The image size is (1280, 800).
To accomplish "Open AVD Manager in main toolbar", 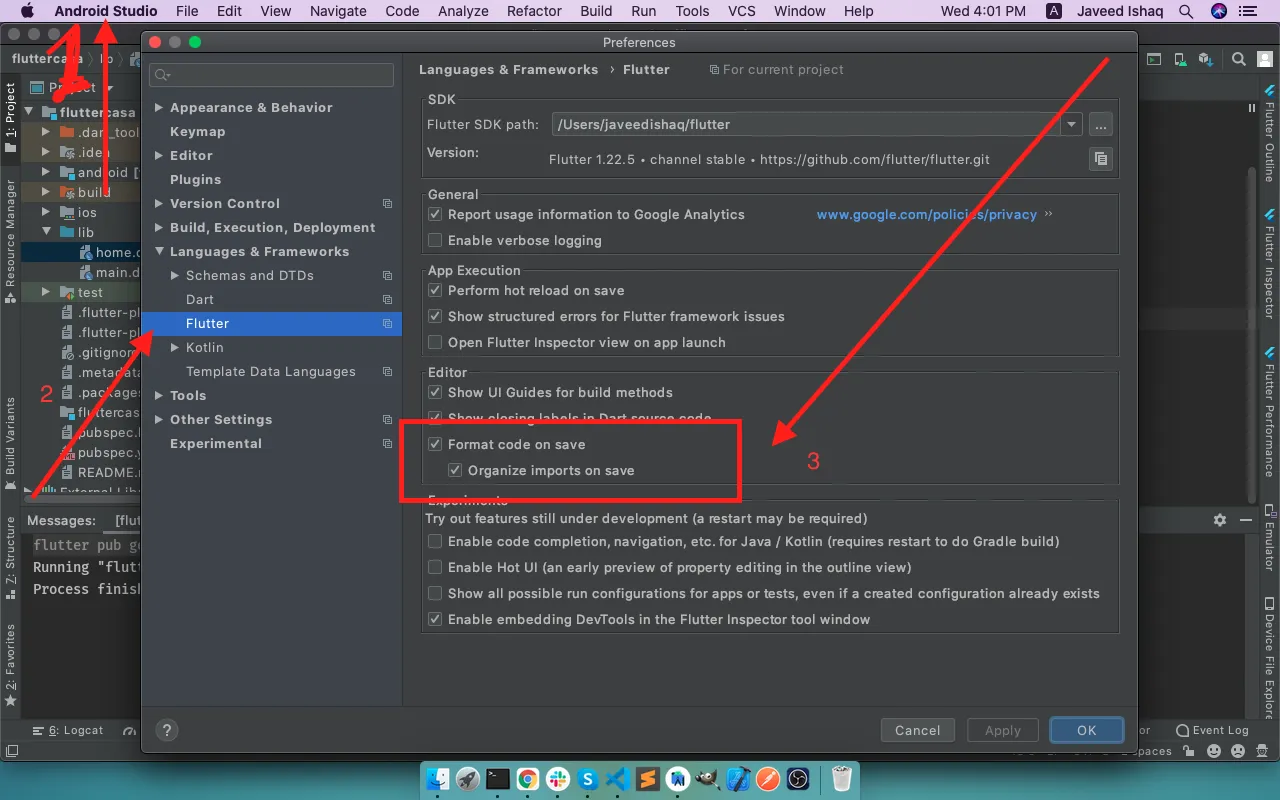I will click(x=1180, y=60).
